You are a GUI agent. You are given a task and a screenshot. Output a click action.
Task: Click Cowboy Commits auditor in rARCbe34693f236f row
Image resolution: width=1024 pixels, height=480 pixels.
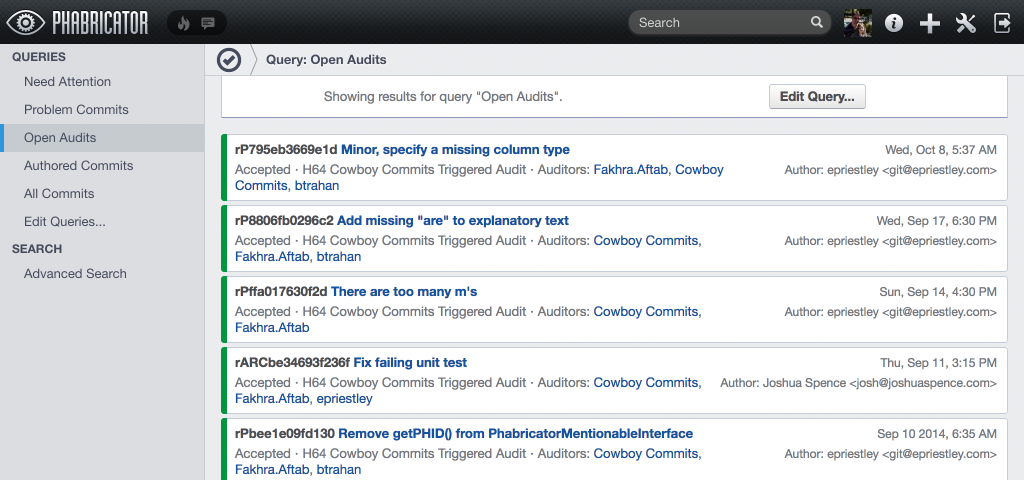645,383
